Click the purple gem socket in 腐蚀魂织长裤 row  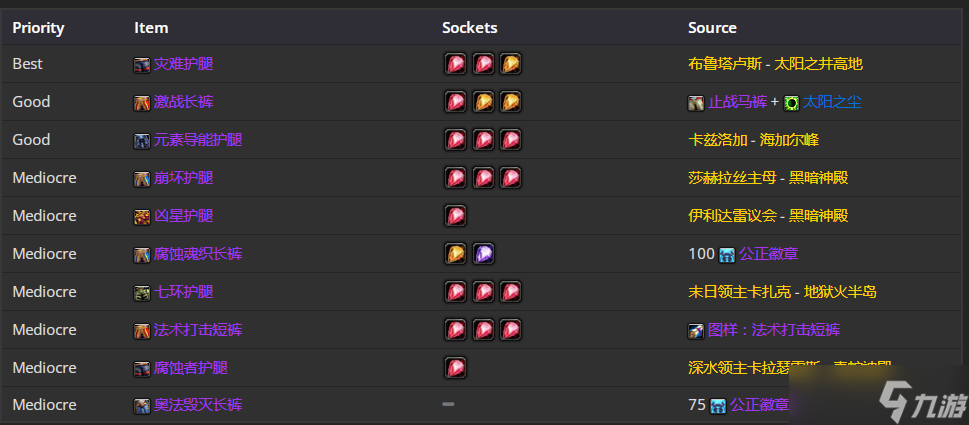click(483, 254)
